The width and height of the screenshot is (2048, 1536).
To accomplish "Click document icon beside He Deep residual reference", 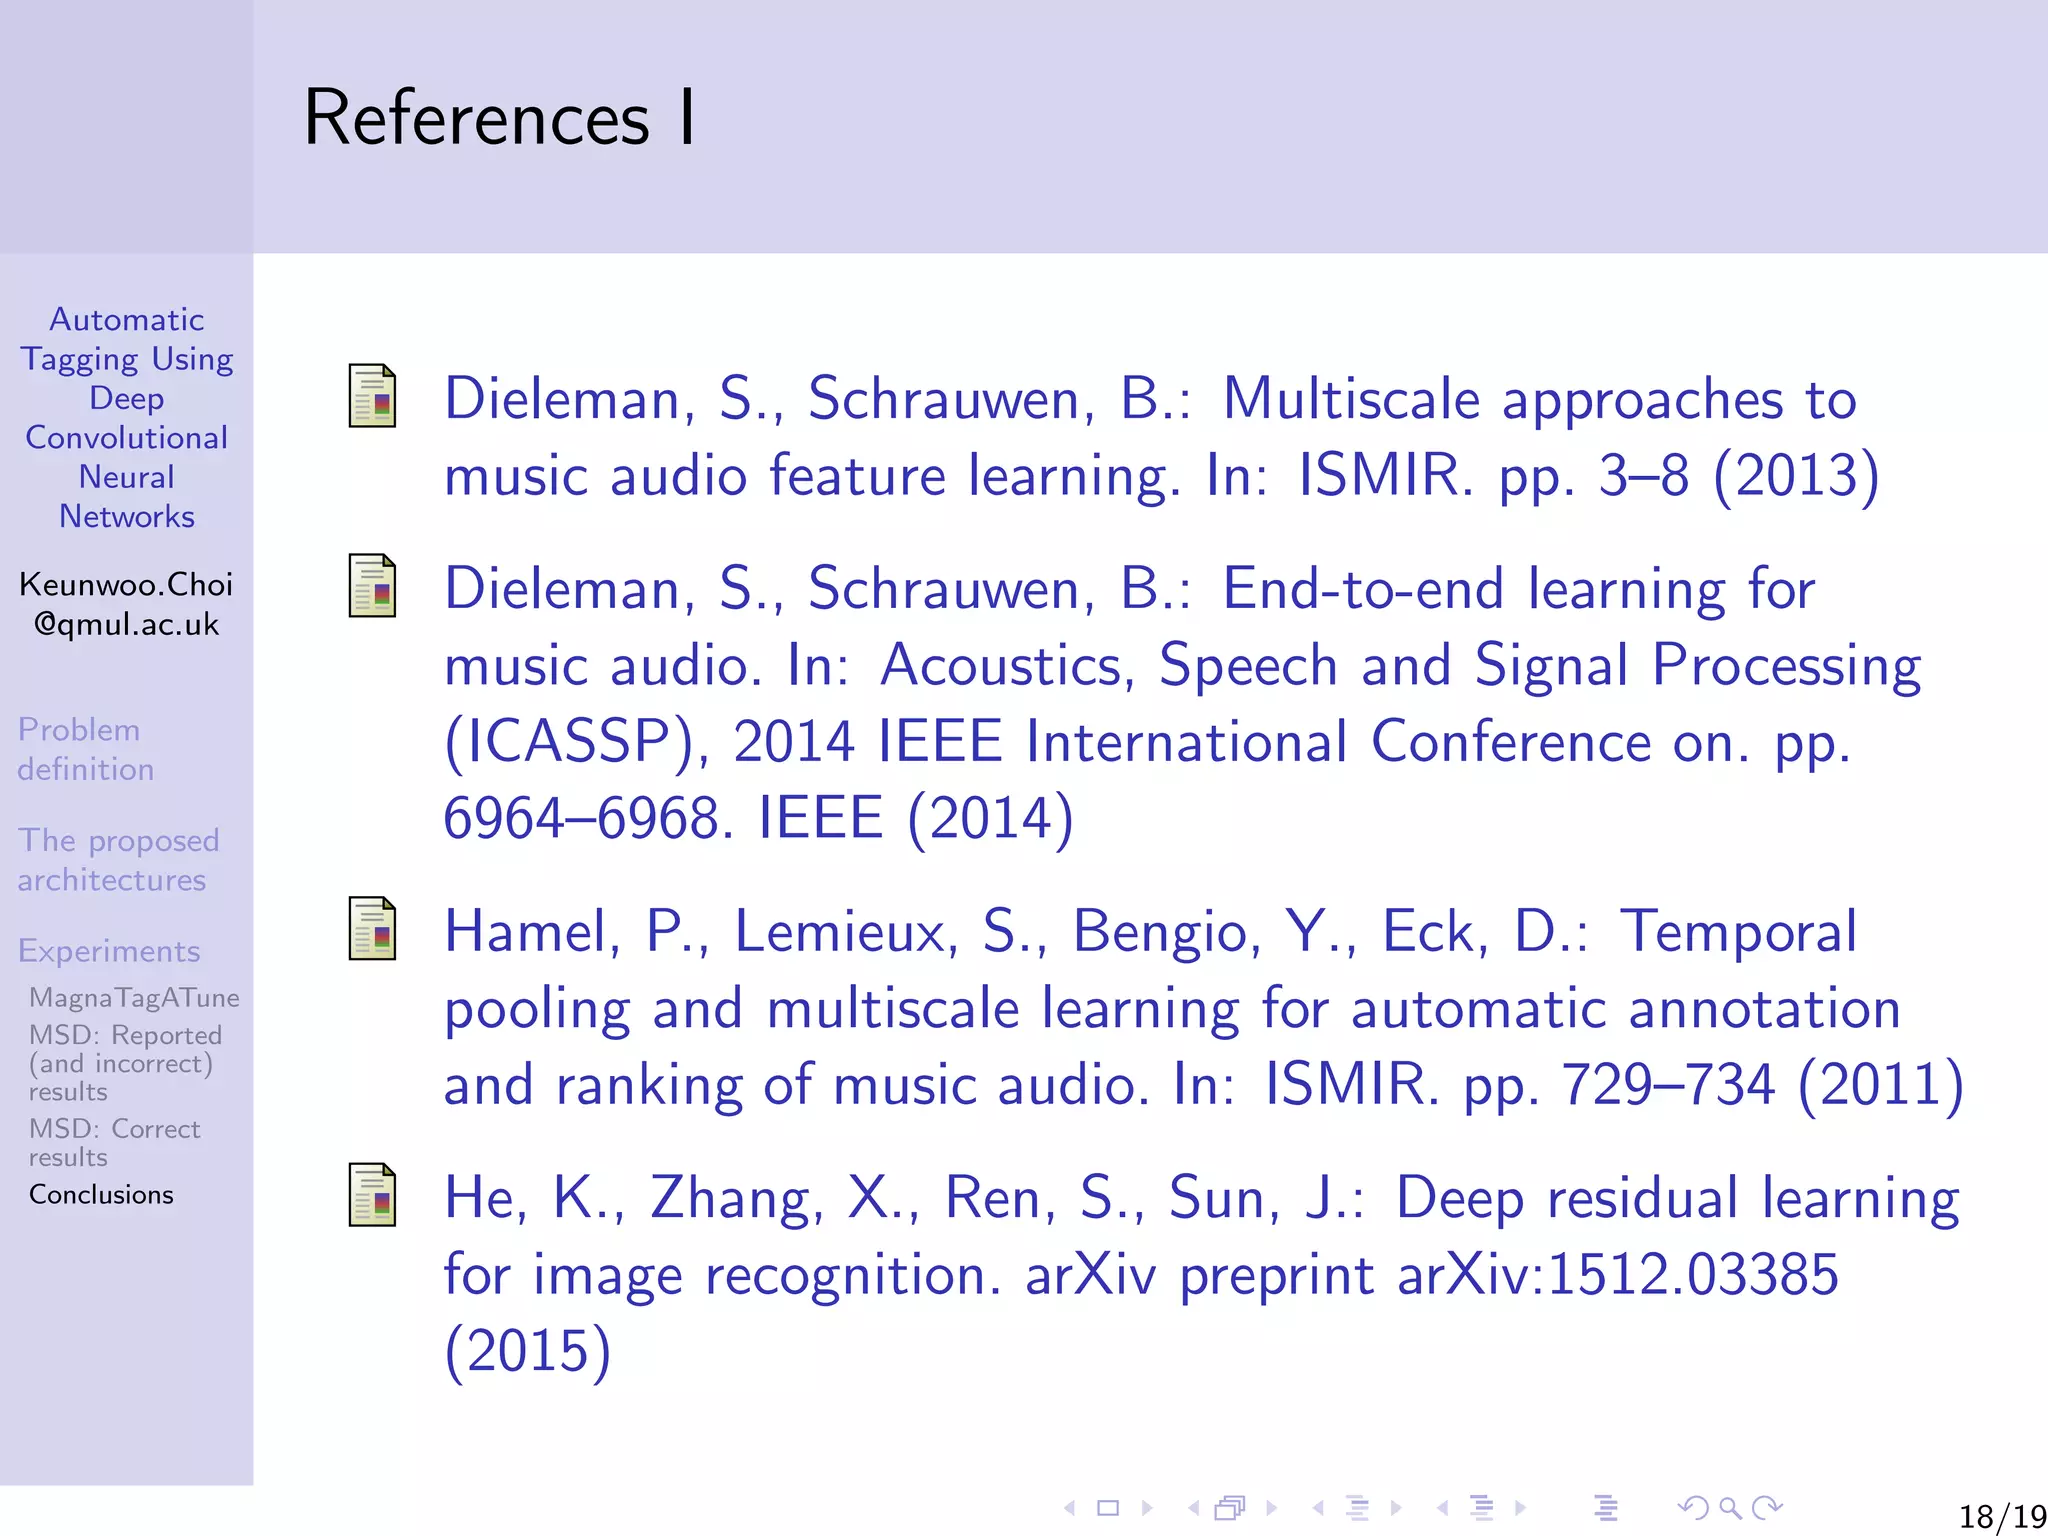I will pyautogui.click(x=372, y=1194).
